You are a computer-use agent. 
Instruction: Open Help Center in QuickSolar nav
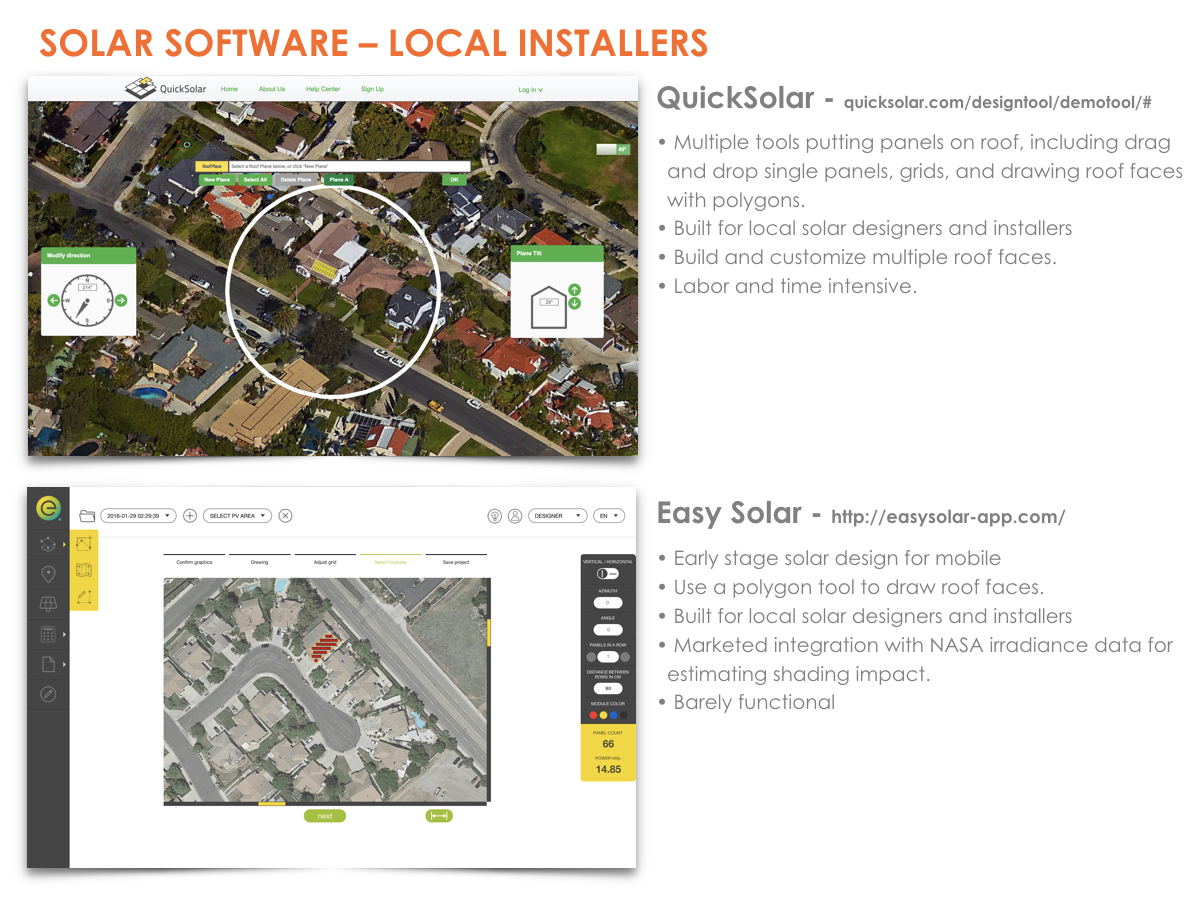coord(323,89)
